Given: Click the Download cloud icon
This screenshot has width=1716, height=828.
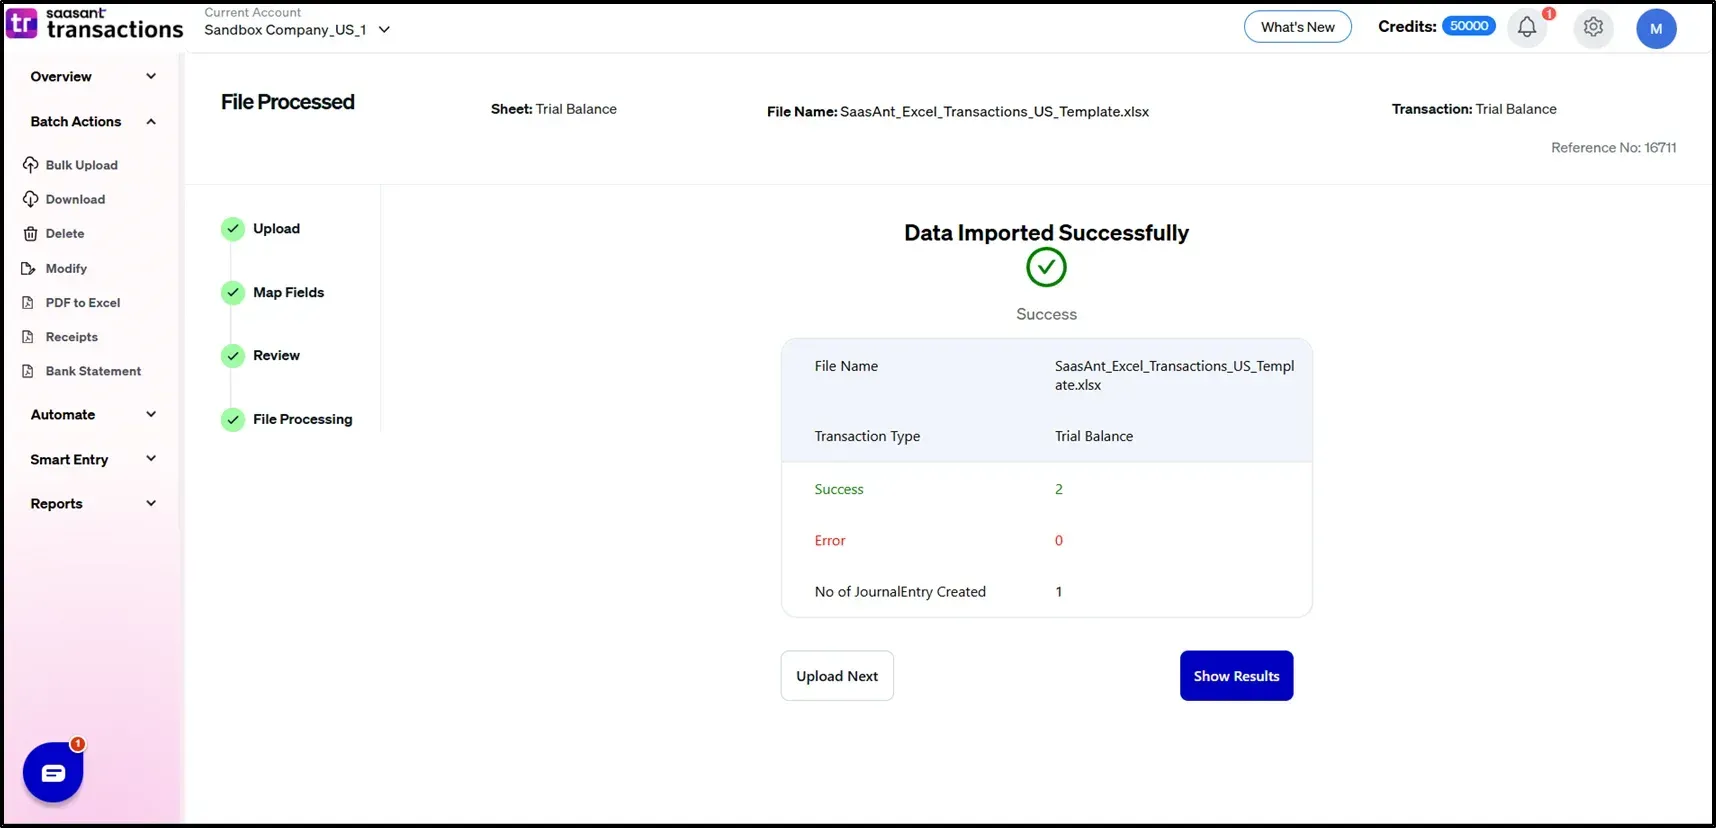Looking at the screenshot, I should tap(31, 199).
